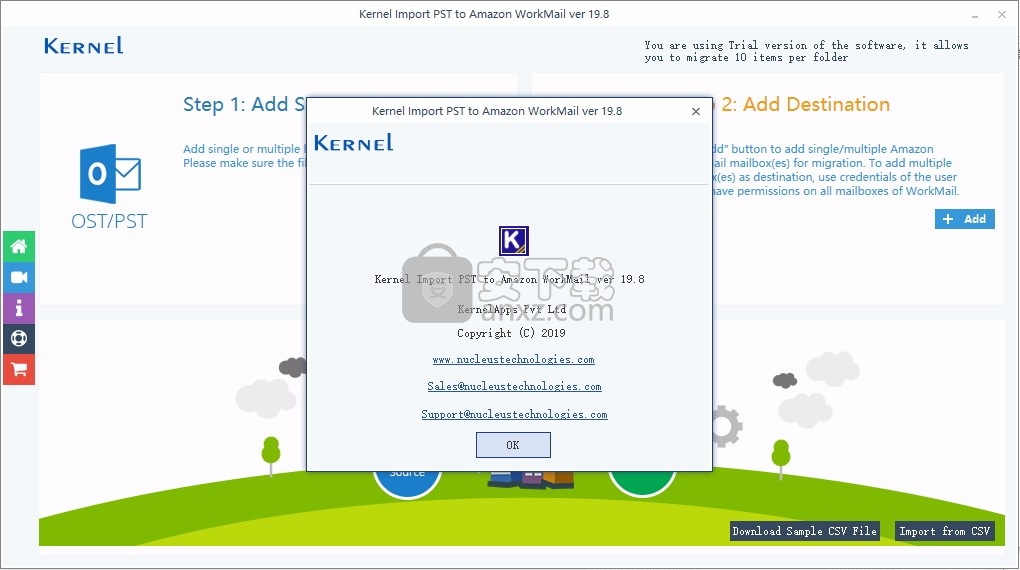Open the info sidebar icon
The image size is (1020, 570).
point(19,308)
